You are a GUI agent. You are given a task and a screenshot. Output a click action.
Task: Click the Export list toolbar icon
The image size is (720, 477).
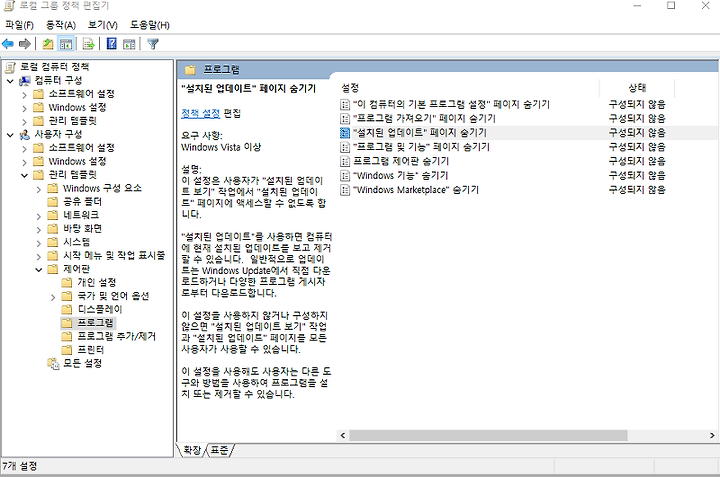pyautogui.click(x=88, y=44)
